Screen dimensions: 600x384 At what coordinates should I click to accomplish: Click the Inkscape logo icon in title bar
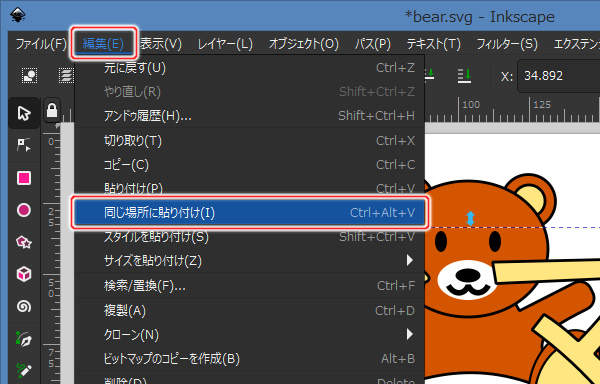click(x=18, y=16)
